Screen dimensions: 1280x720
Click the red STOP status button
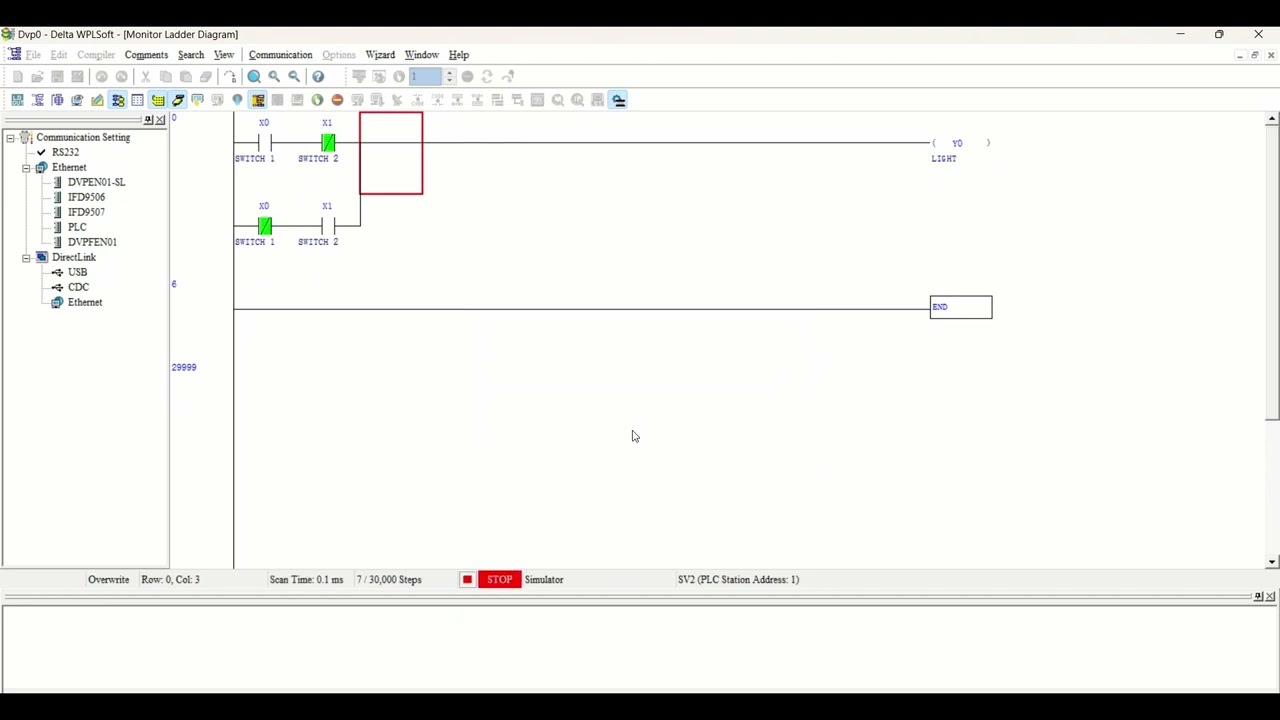(x=500, y=580)
